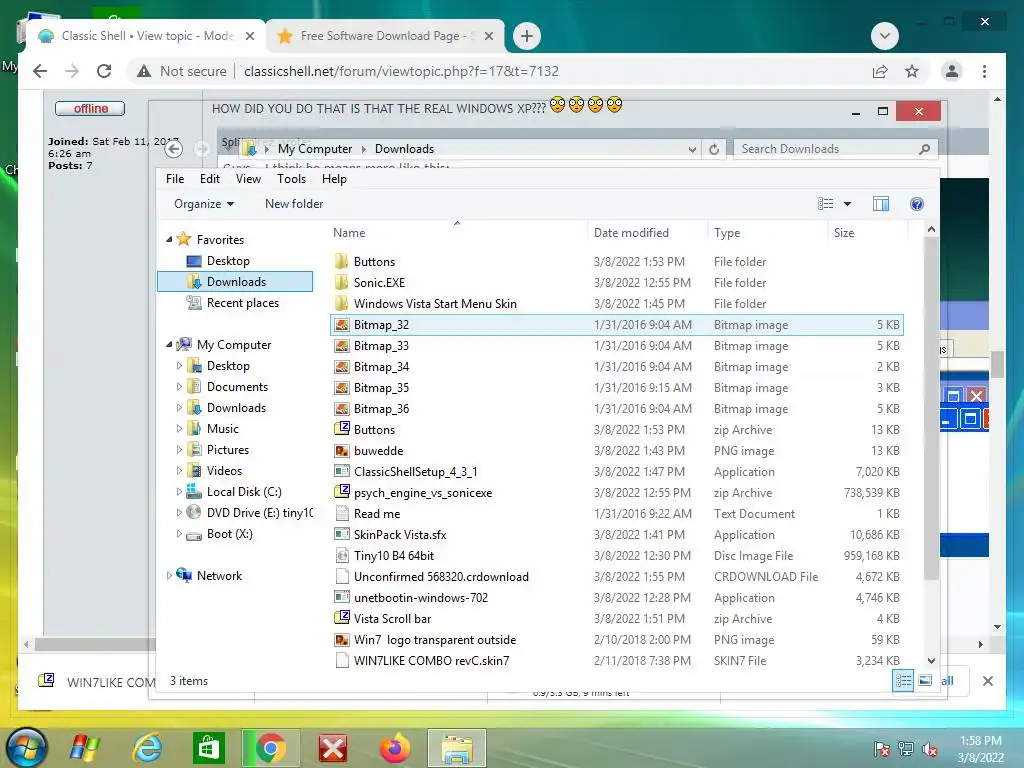Open Explorer help question mark icon

[917, 204]
